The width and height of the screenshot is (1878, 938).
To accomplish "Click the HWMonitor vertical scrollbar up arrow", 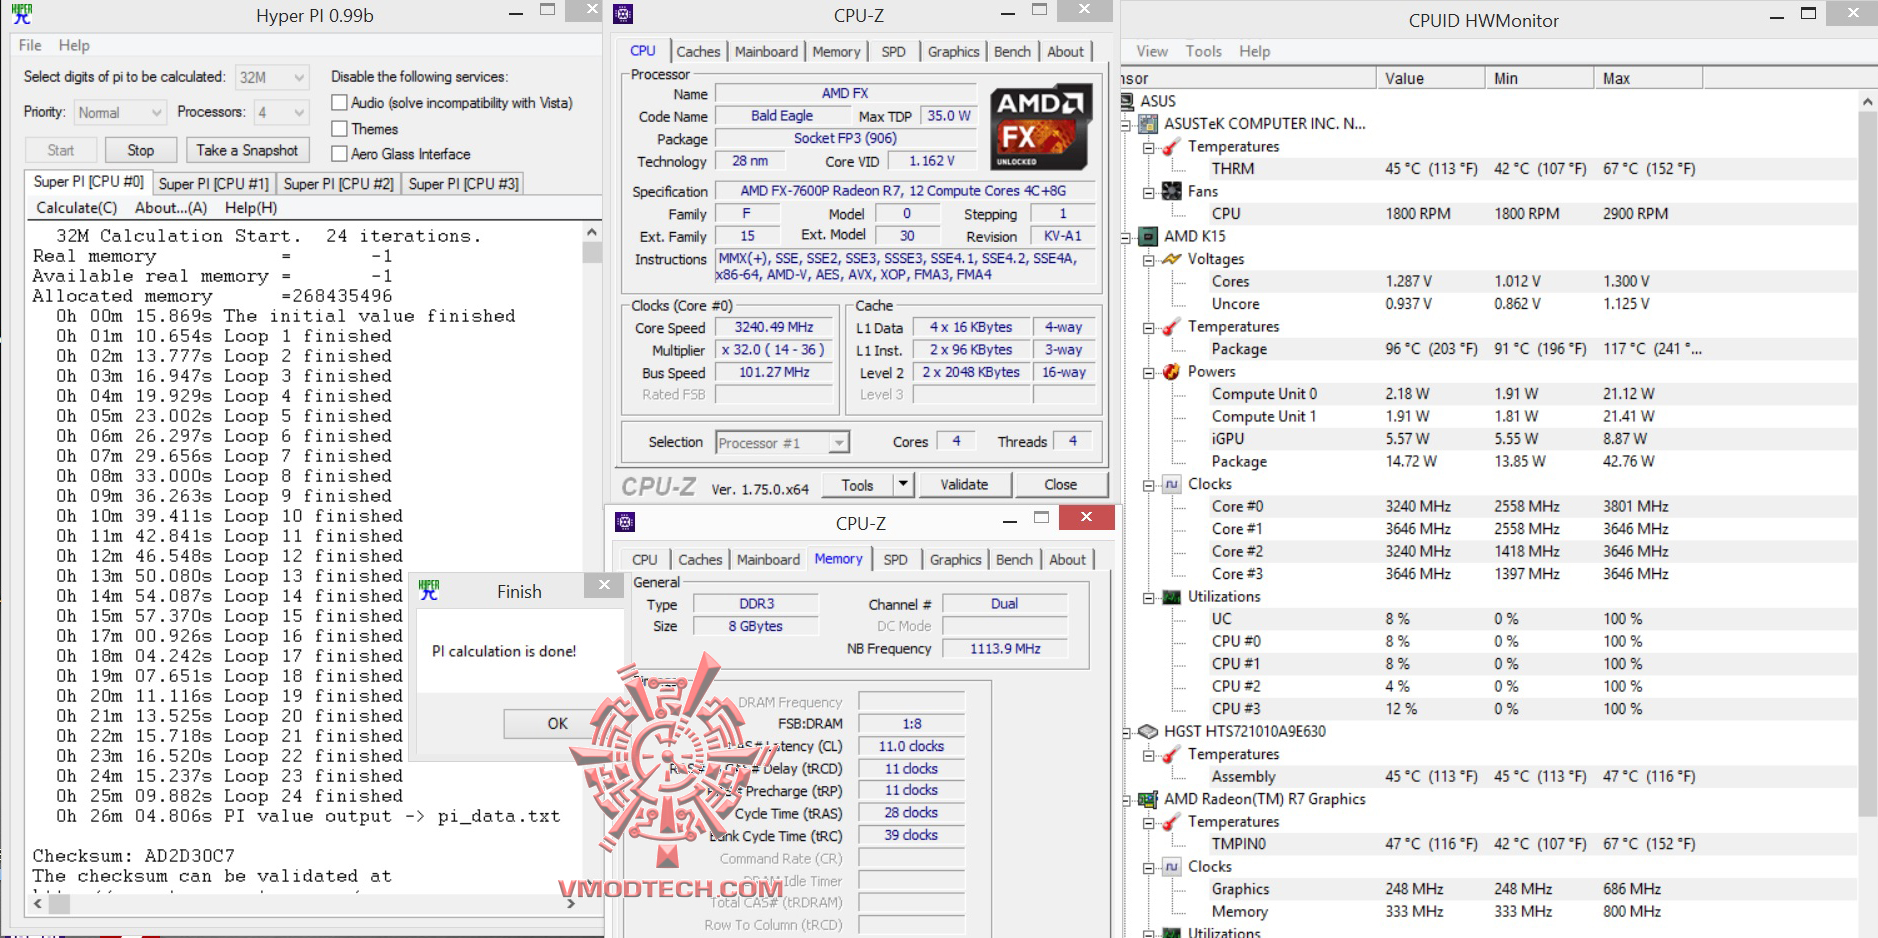I will pos(1867,101).
